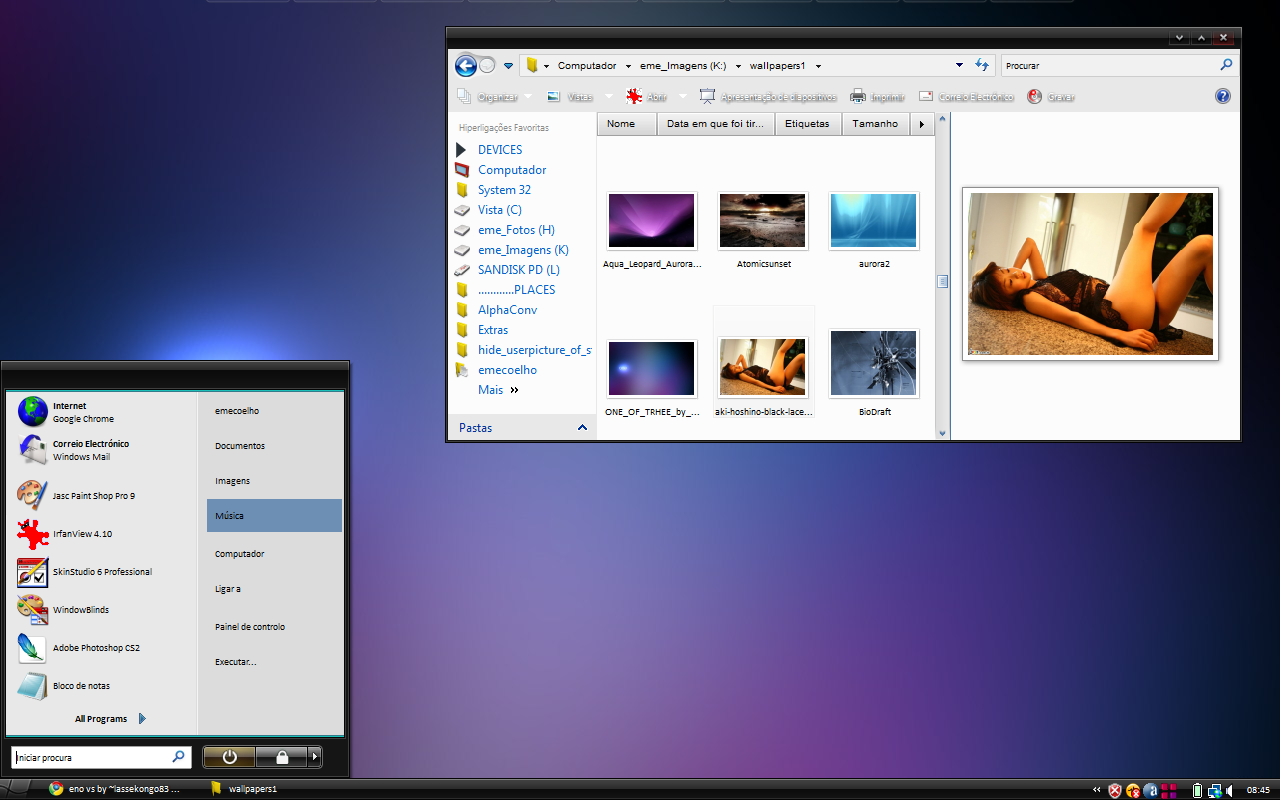
Task: Click the Iniciar procura search field
Action: (92, 757)
